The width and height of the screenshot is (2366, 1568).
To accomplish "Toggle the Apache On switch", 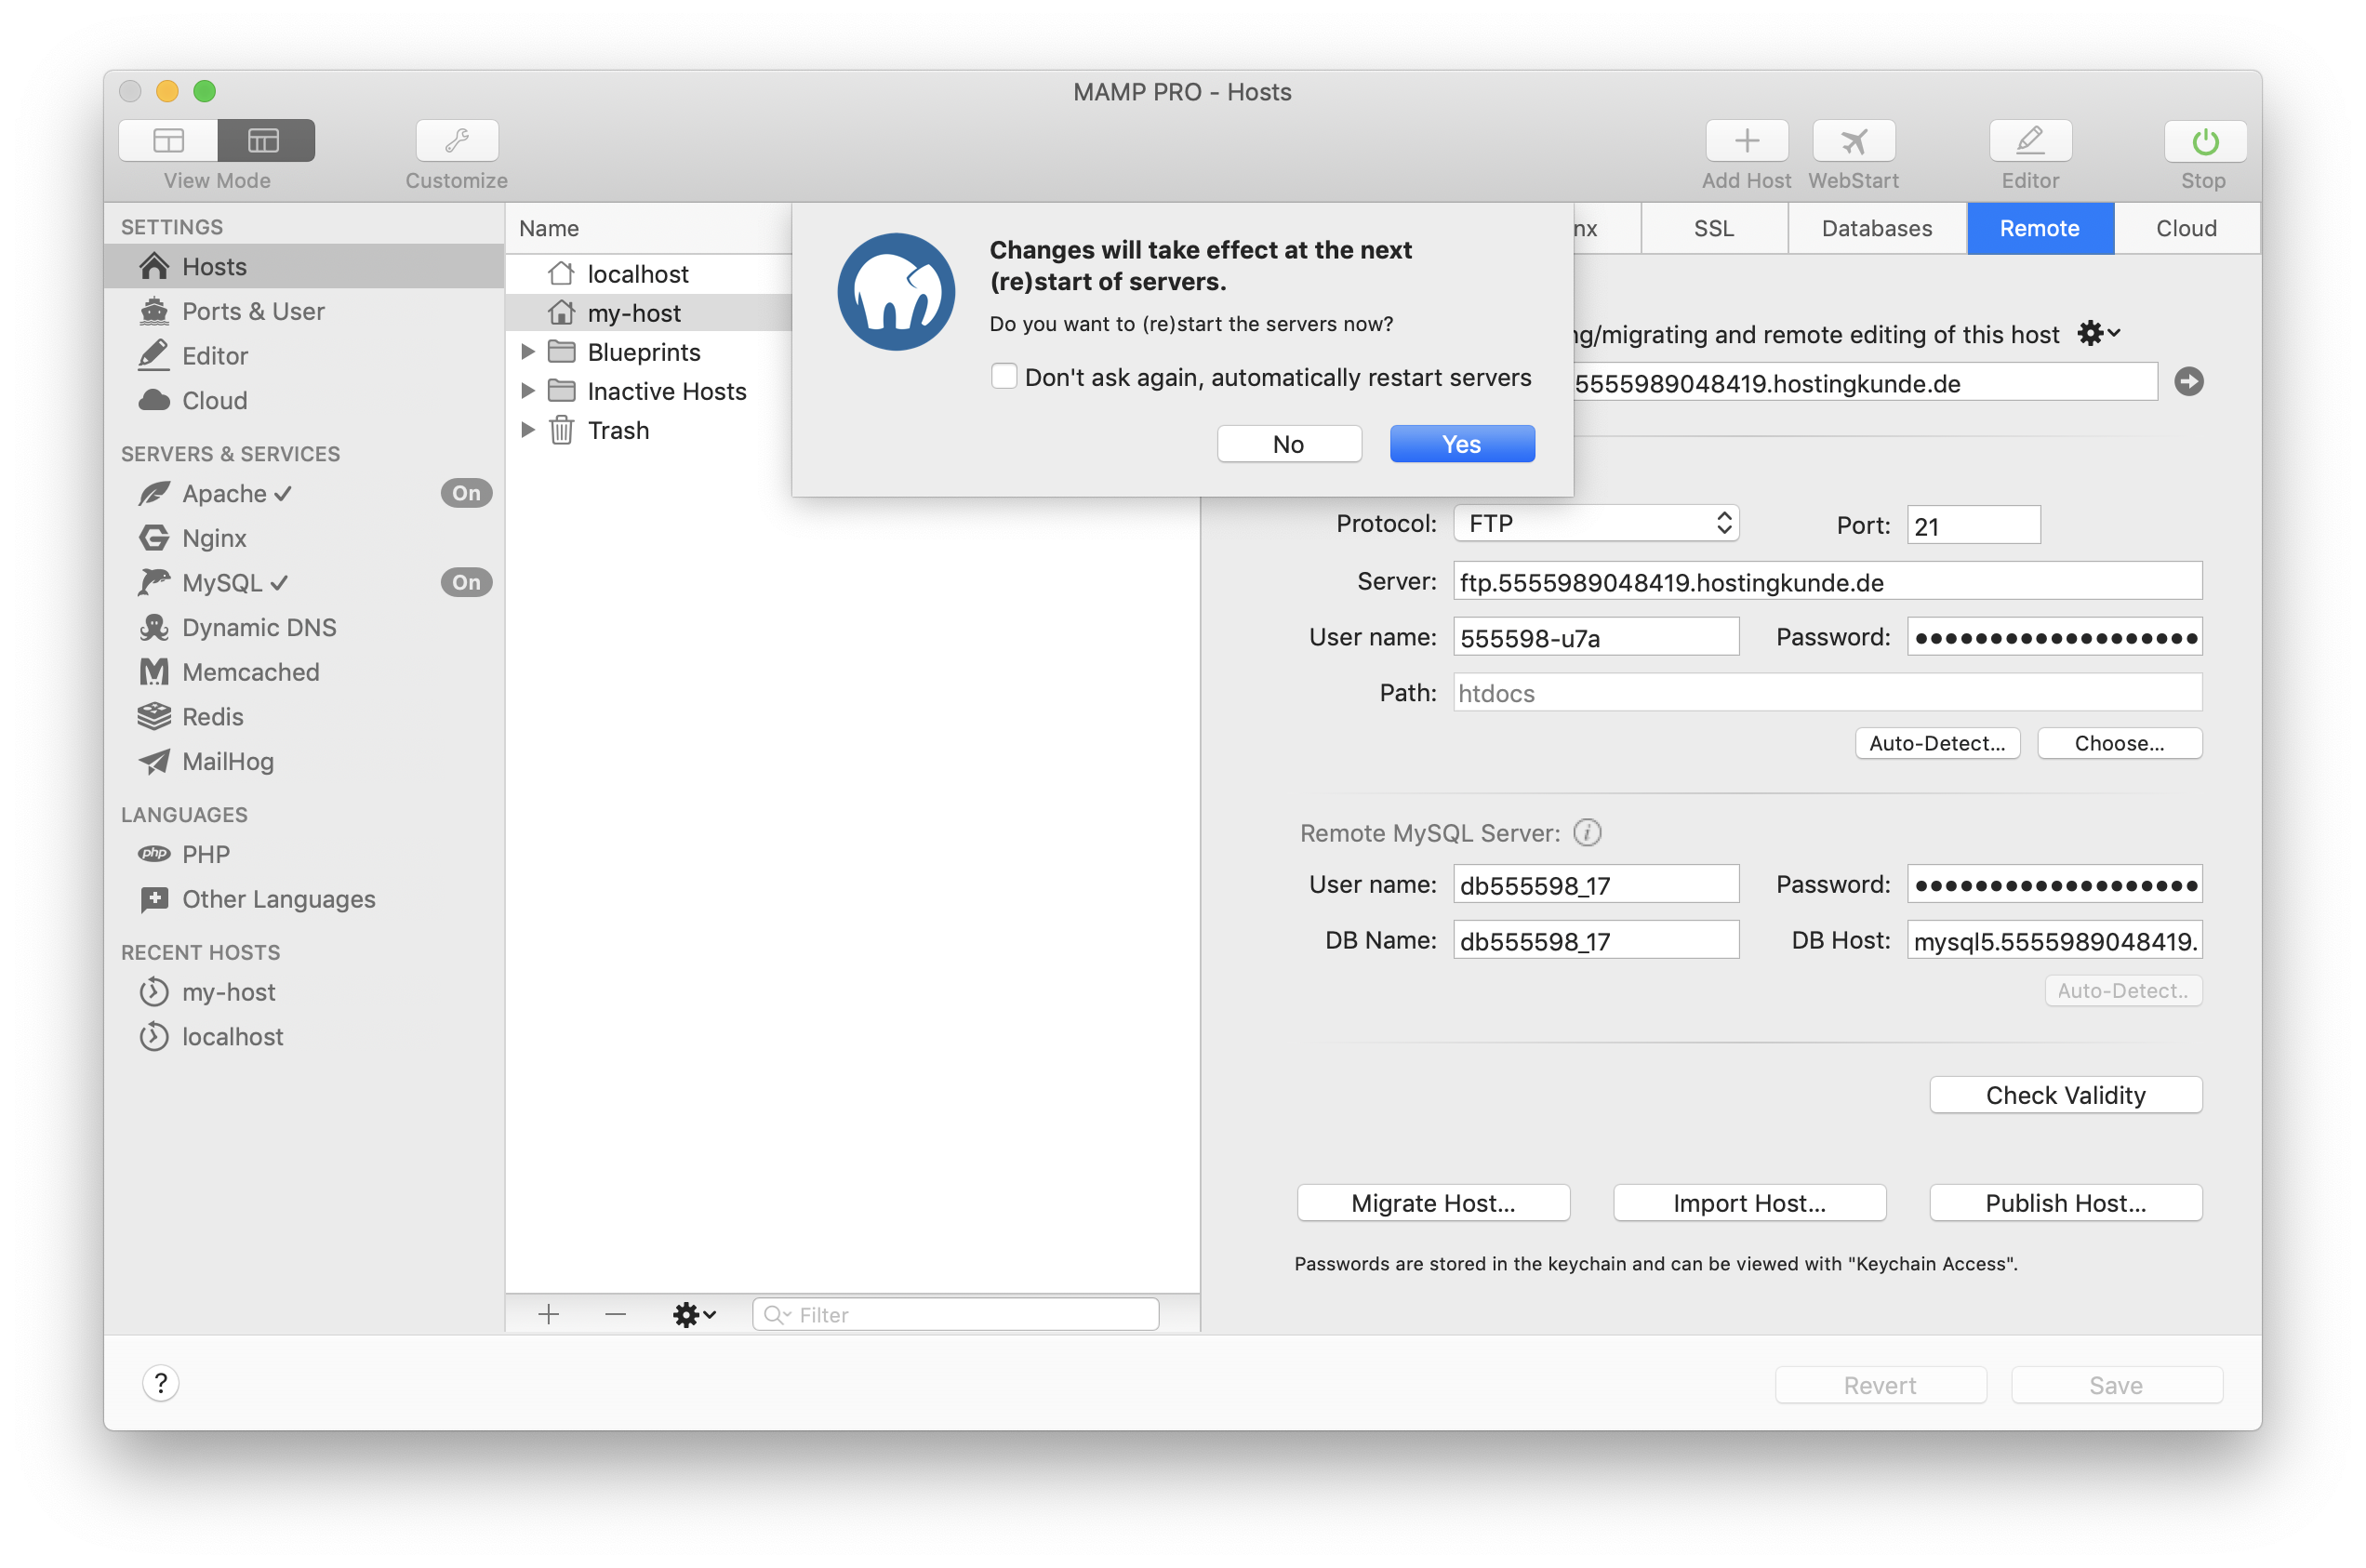I will coord(466,492).
